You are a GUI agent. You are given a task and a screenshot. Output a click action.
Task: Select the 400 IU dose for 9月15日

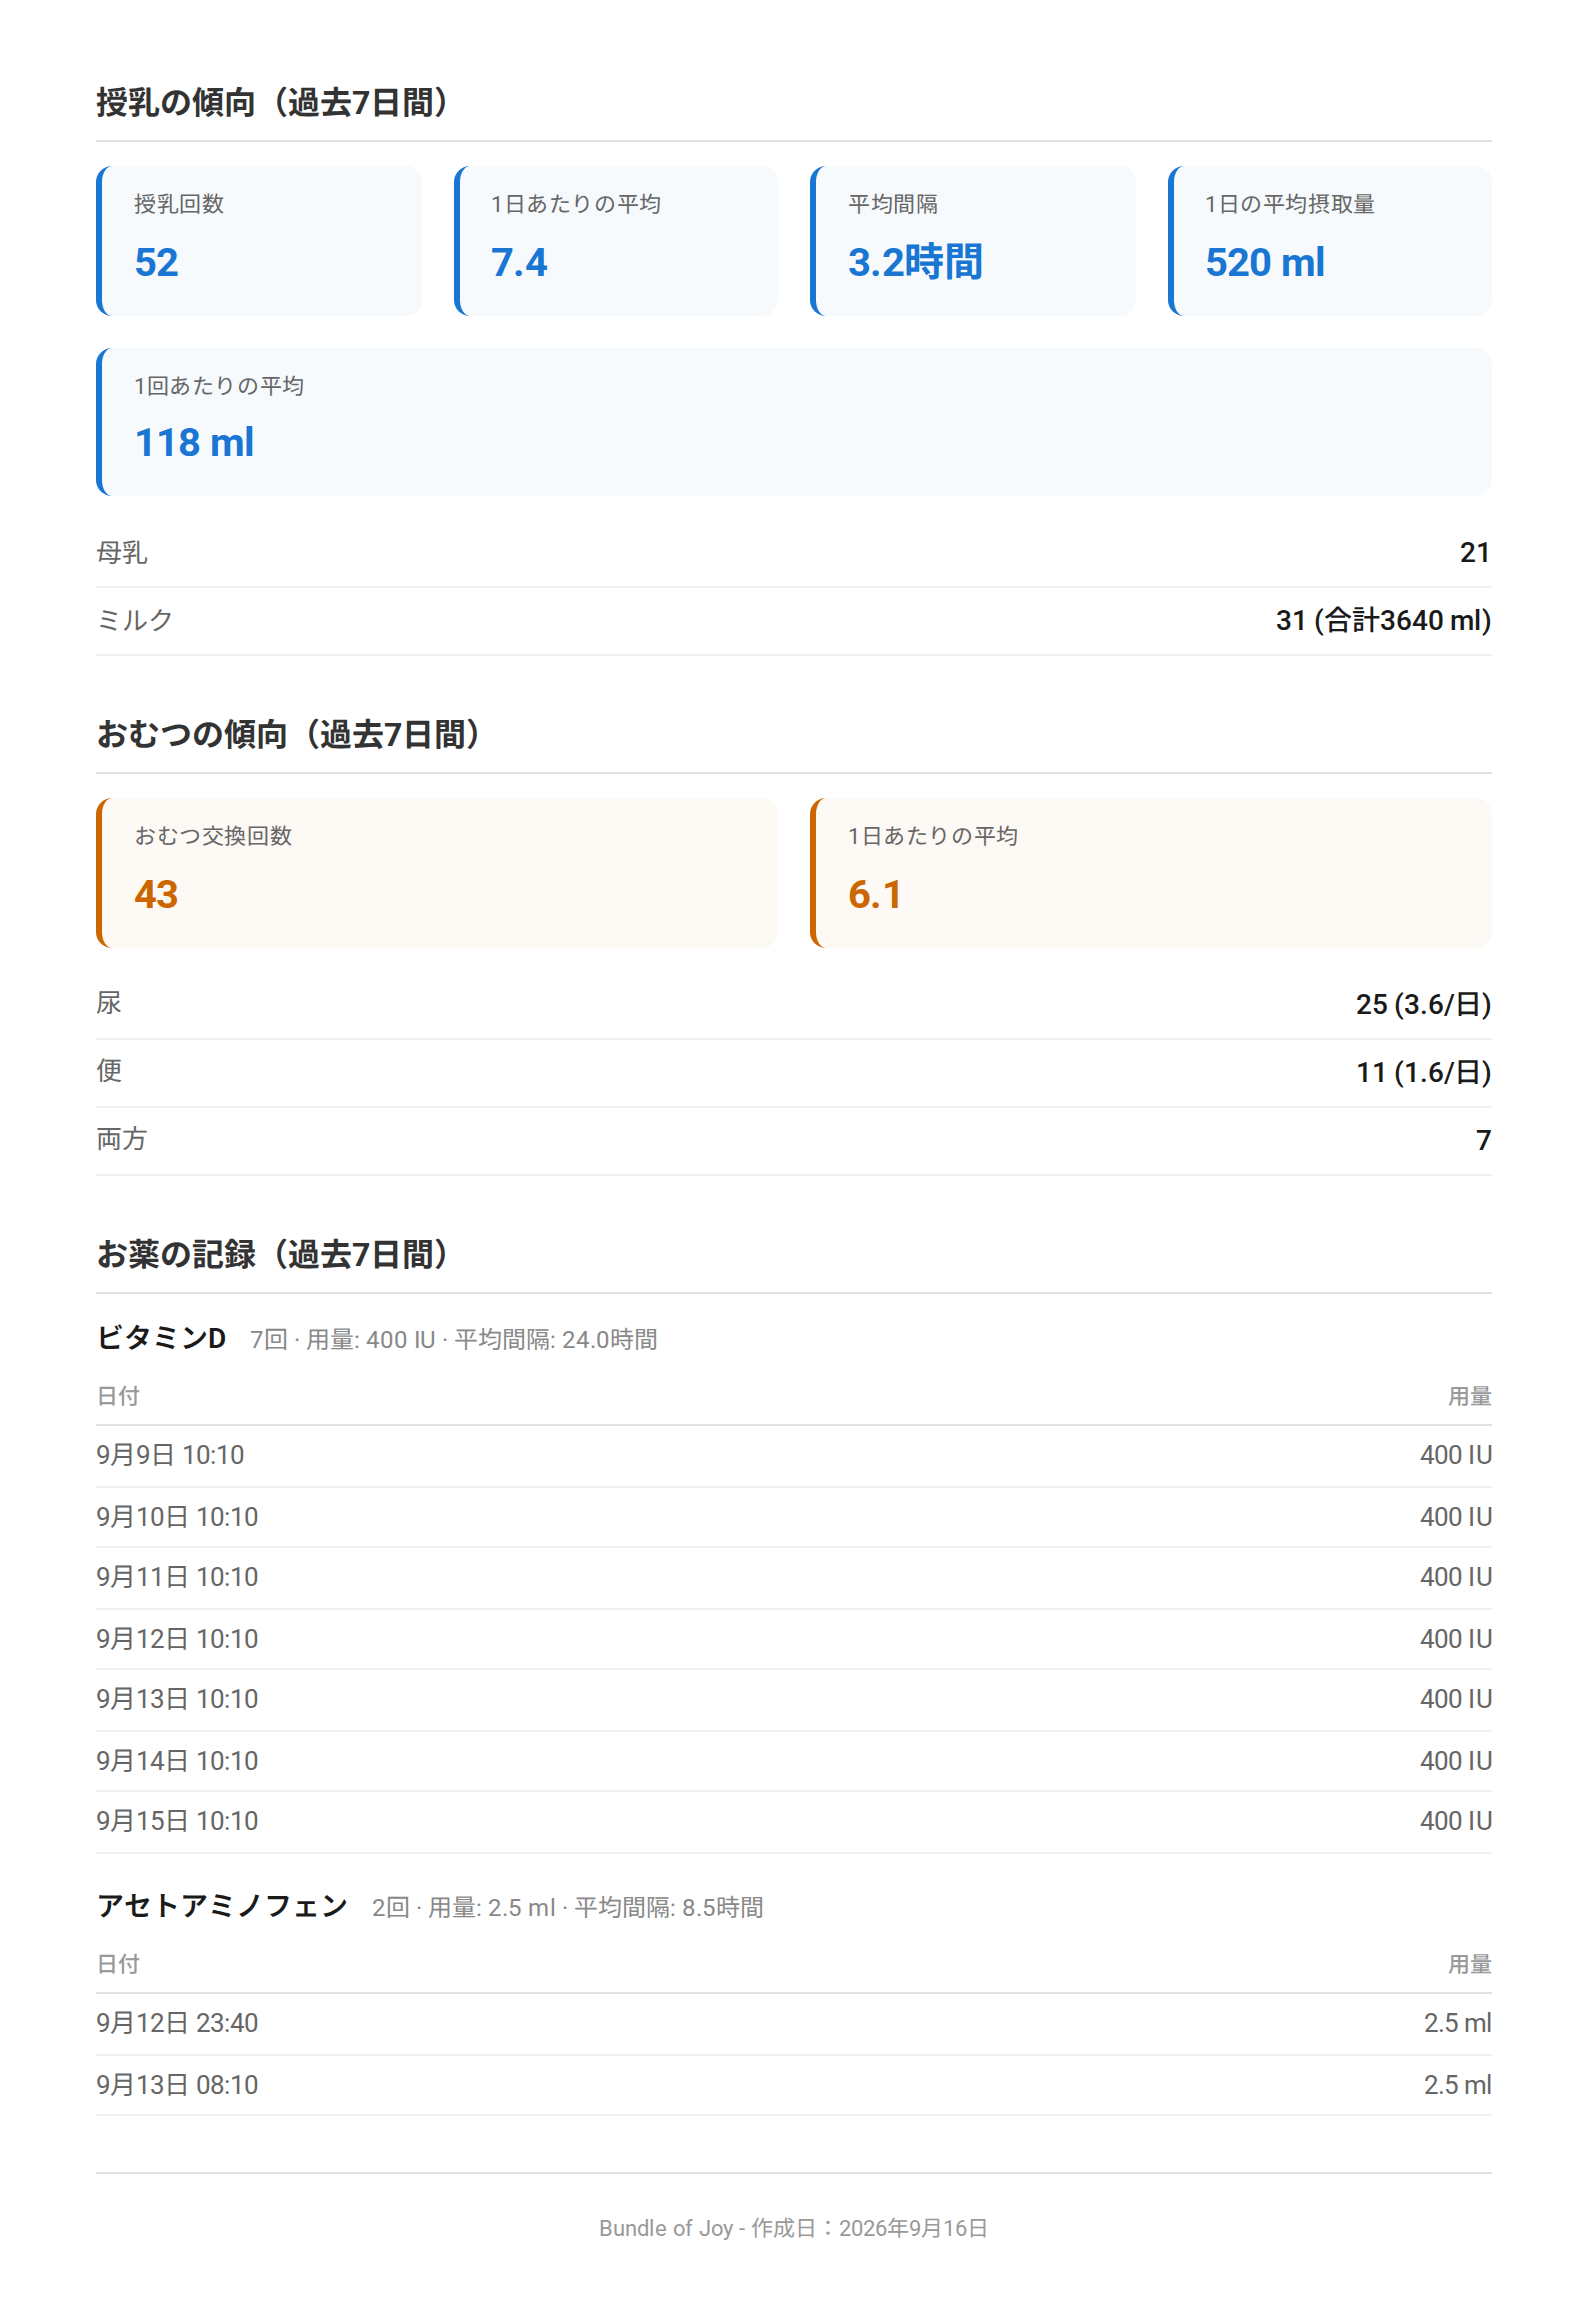tap(1456, 1821)
